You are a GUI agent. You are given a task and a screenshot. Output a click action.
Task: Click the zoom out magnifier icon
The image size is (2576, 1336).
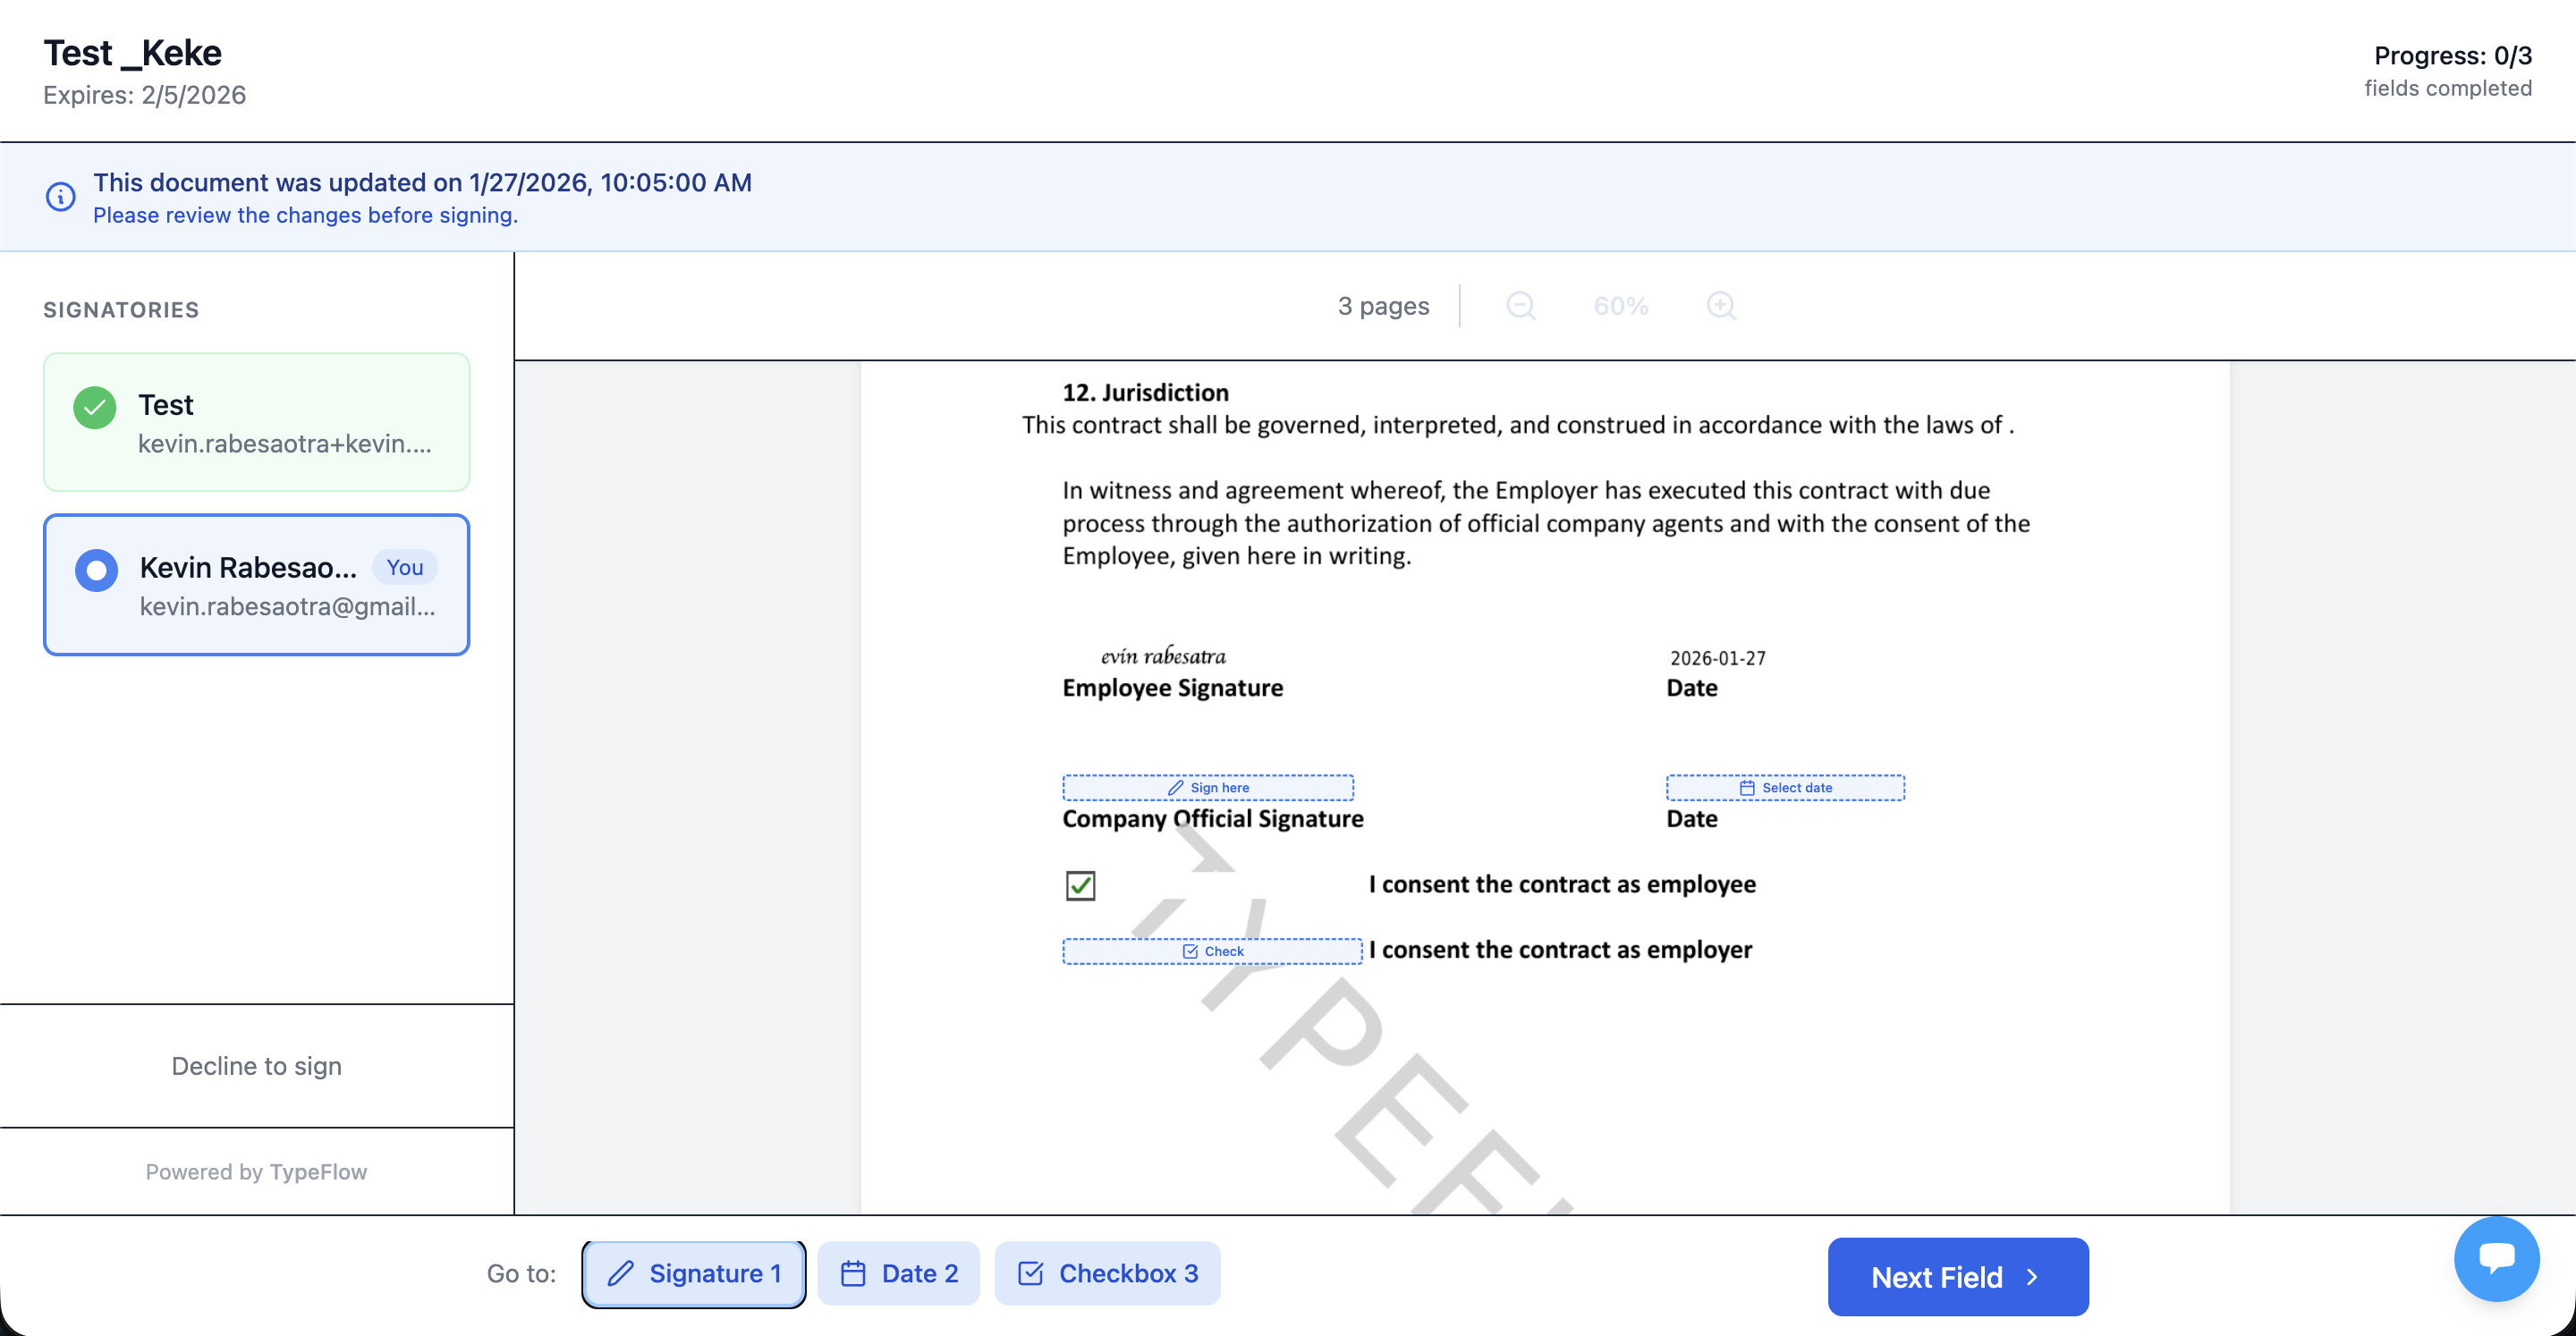[x=1520, y=306]
